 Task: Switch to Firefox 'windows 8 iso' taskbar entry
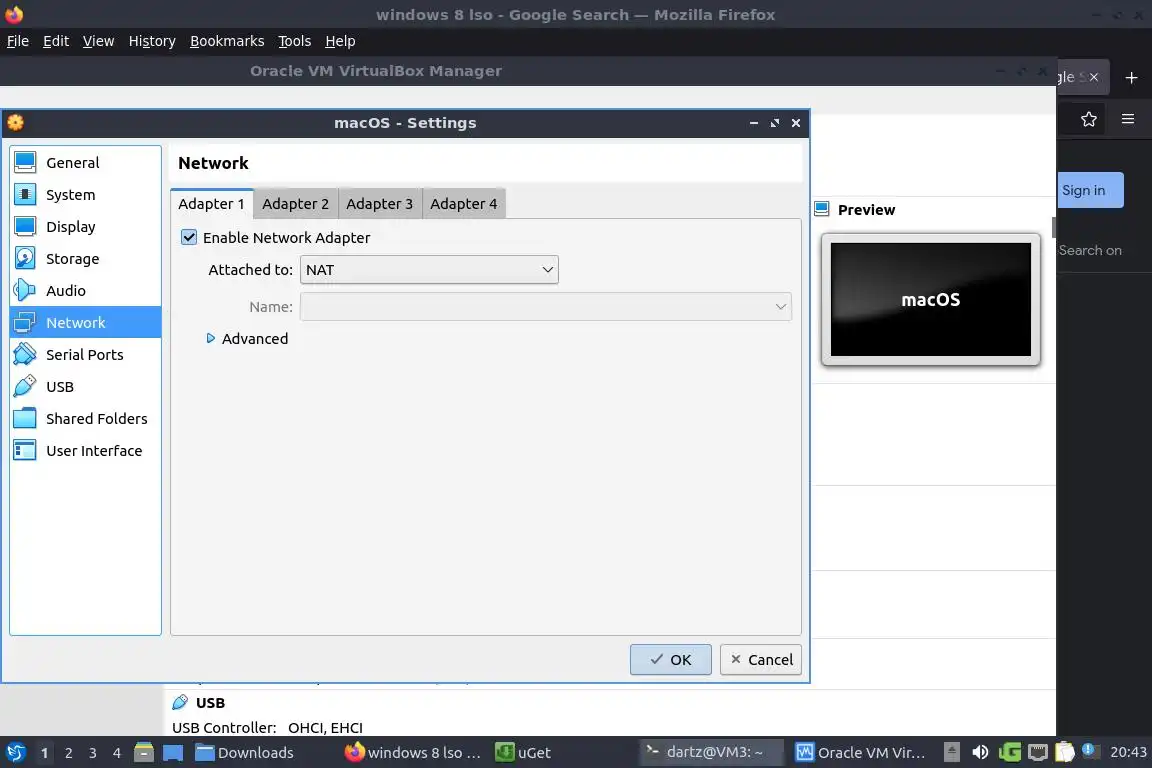coord(413,753)
